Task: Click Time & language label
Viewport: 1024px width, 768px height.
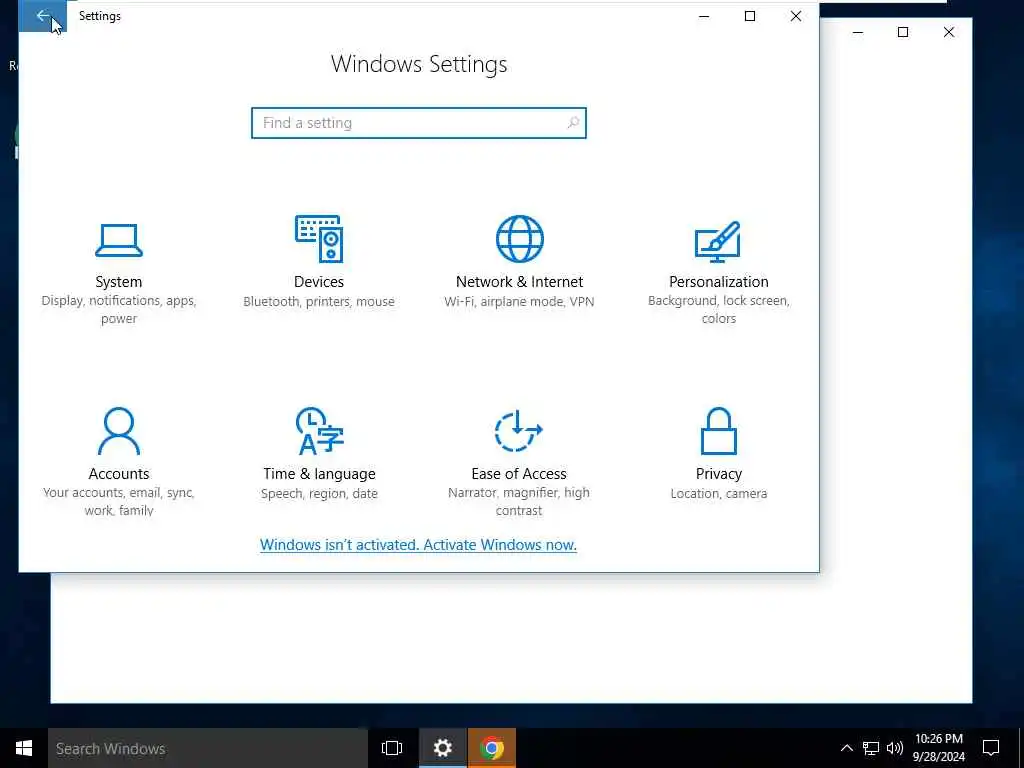Action: [x=319, y=473]
